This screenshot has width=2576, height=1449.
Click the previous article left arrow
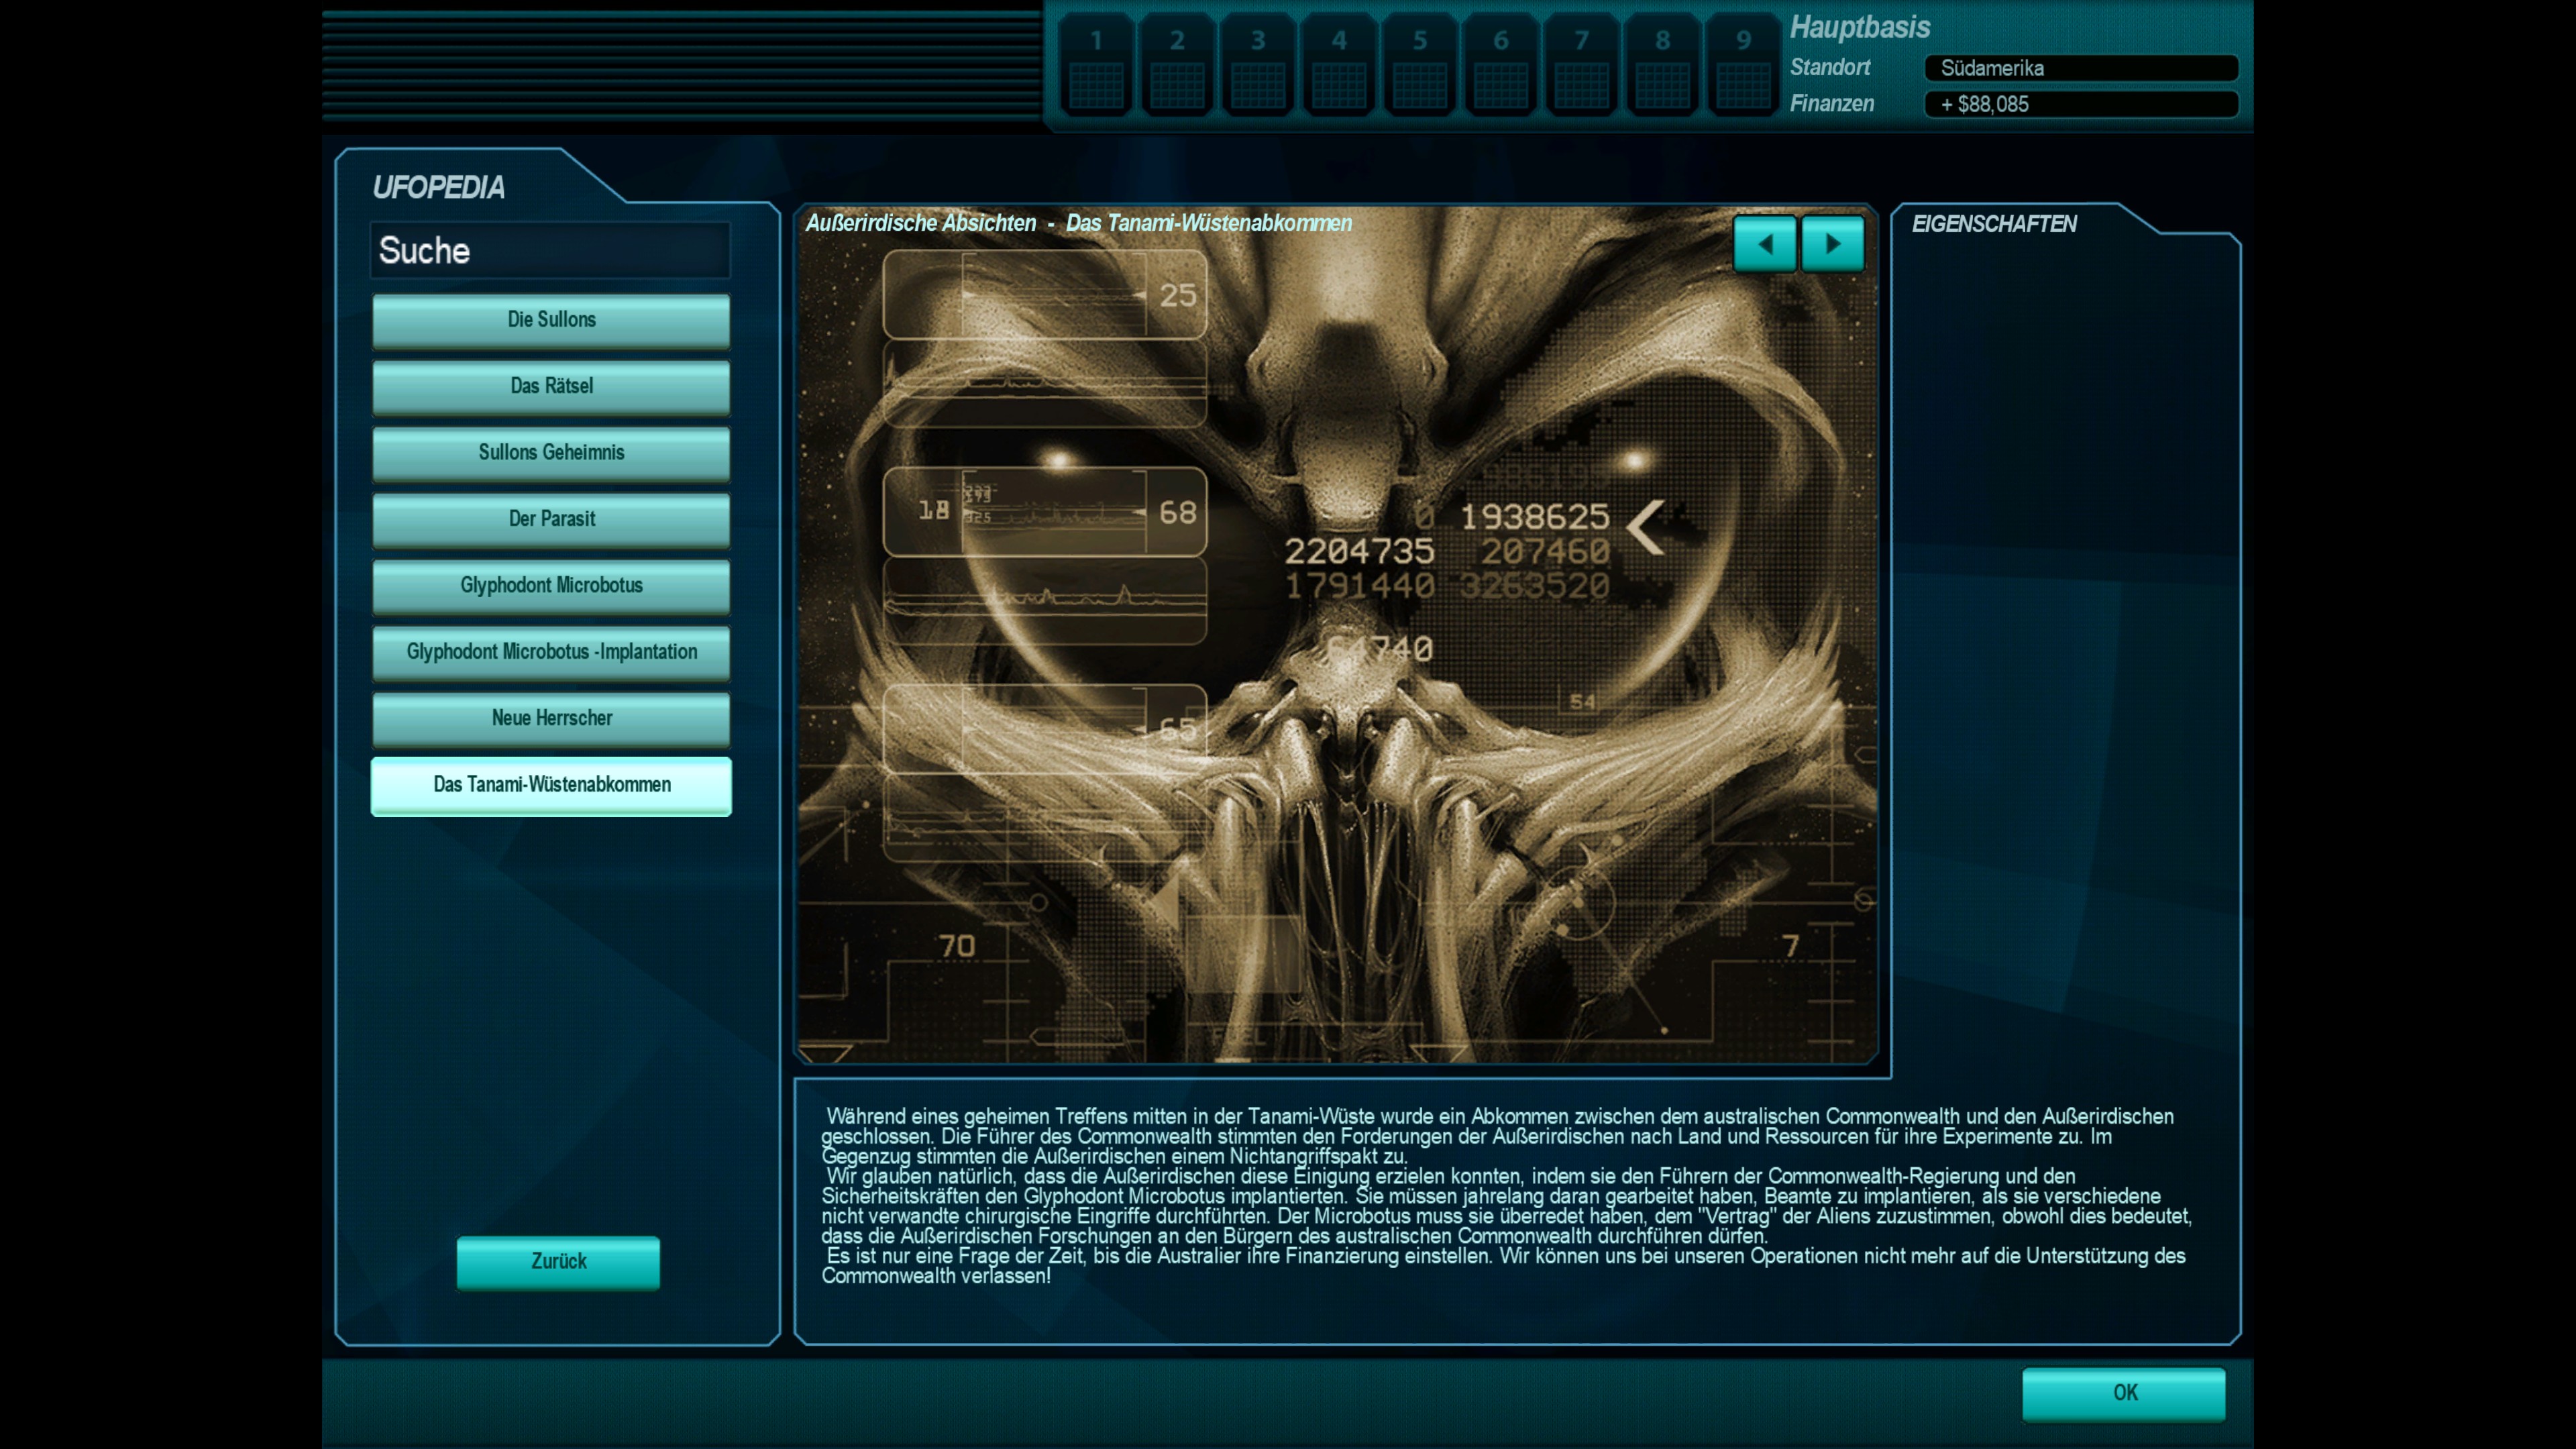[x=1764, y=244]
